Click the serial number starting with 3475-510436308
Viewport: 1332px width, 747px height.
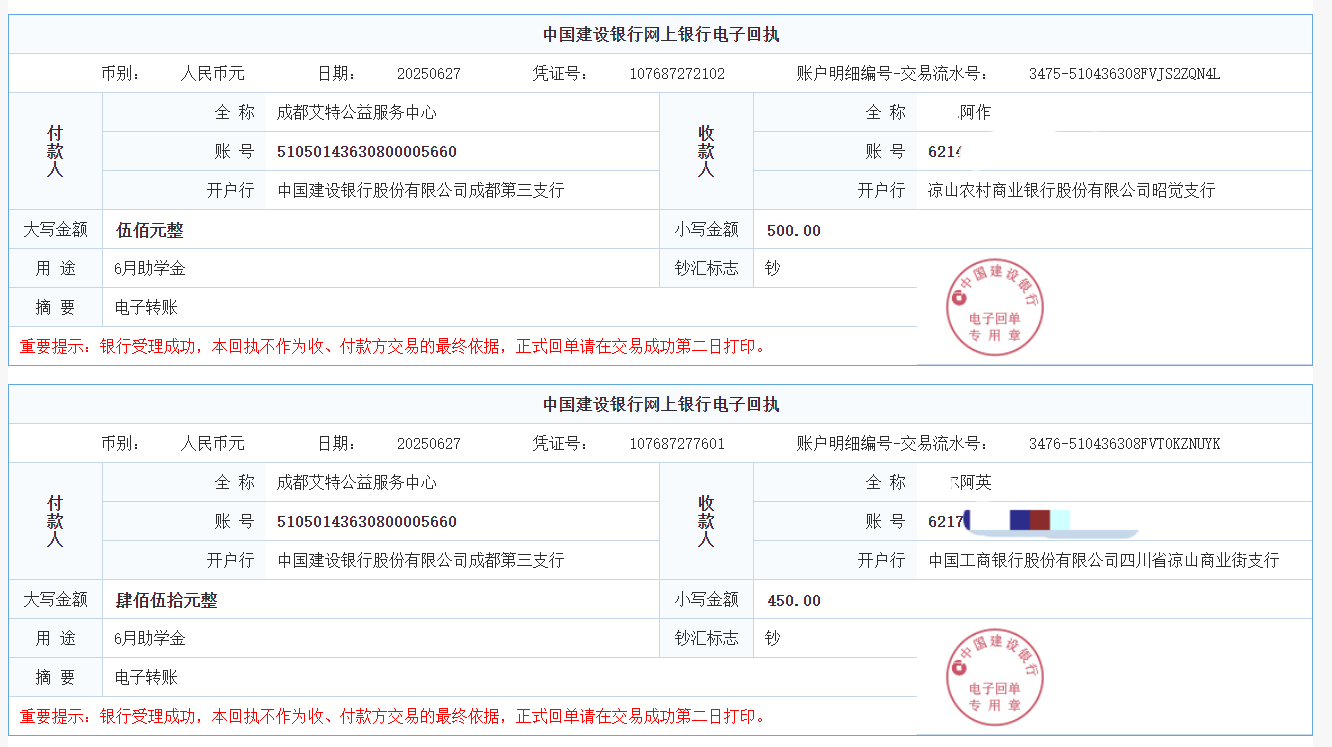[x=1124, y=74]
